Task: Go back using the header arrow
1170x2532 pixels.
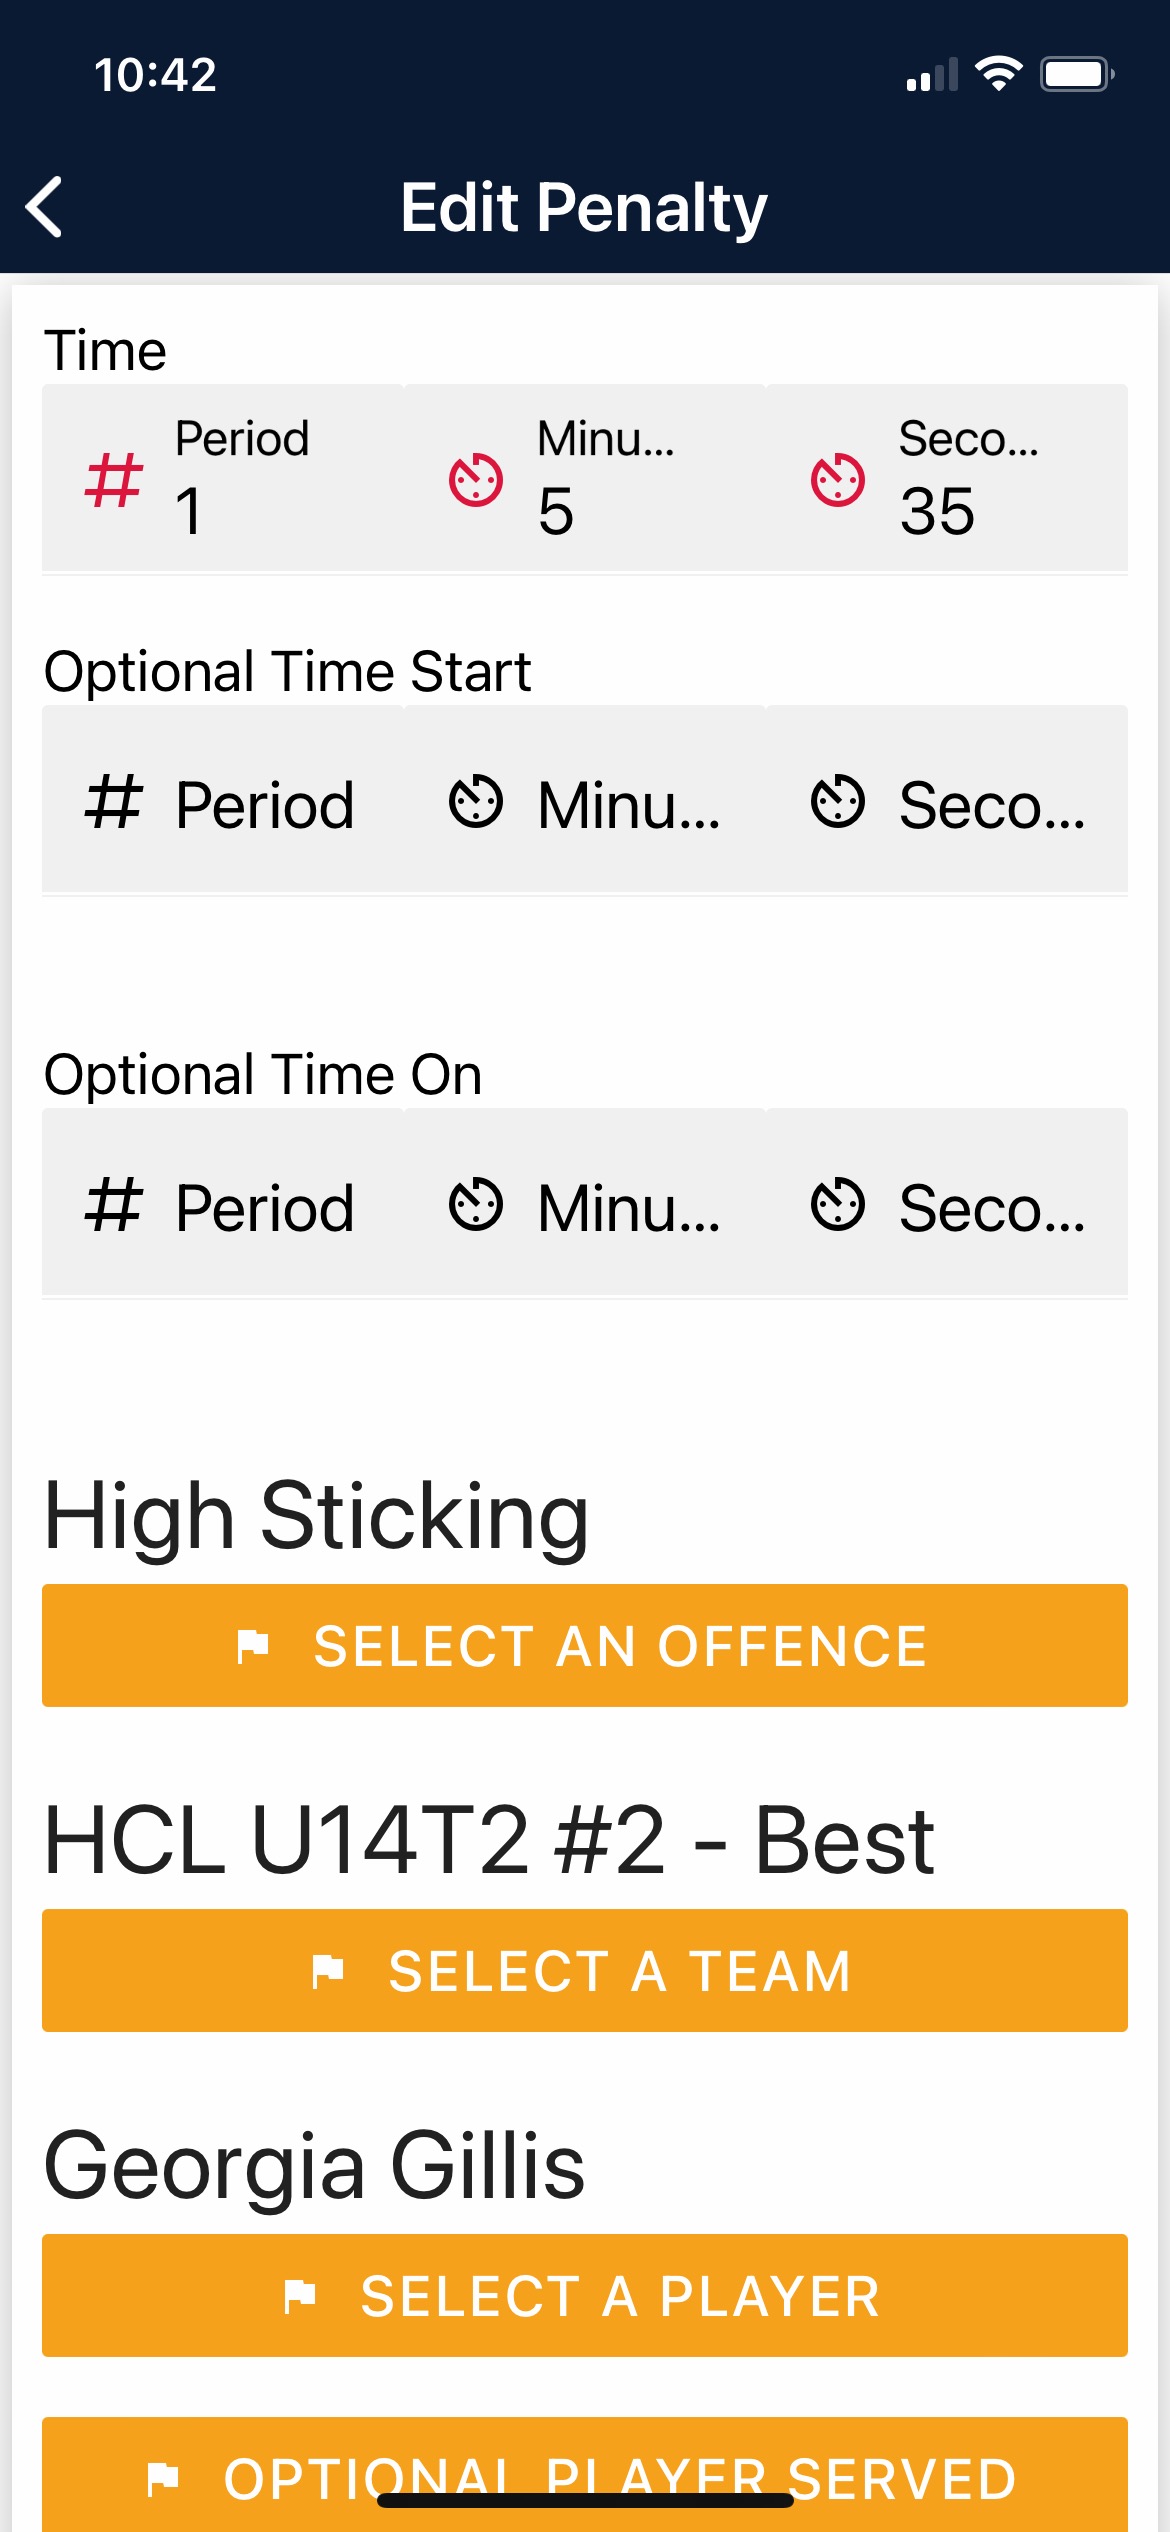Action: tap(44, 207)
